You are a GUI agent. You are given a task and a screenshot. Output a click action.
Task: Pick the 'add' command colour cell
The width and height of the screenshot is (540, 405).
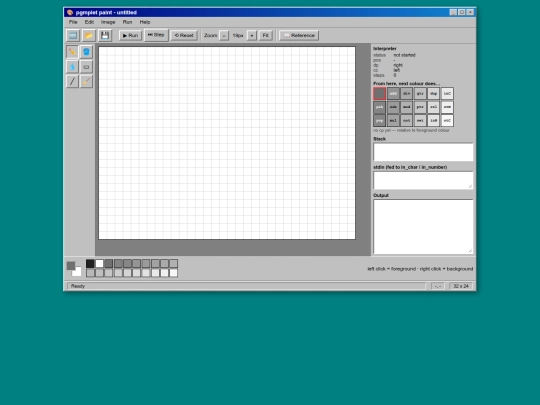coord(393,94)
